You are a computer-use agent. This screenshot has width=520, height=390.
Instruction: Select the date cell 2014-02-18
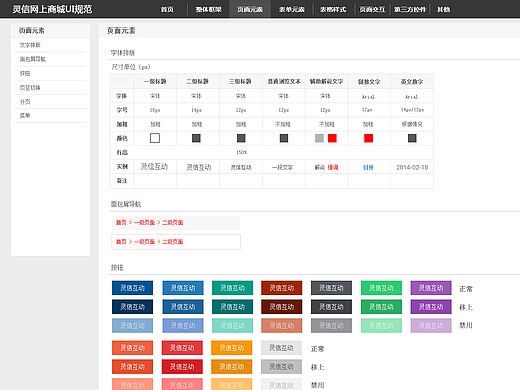click(x=412, y=167)
